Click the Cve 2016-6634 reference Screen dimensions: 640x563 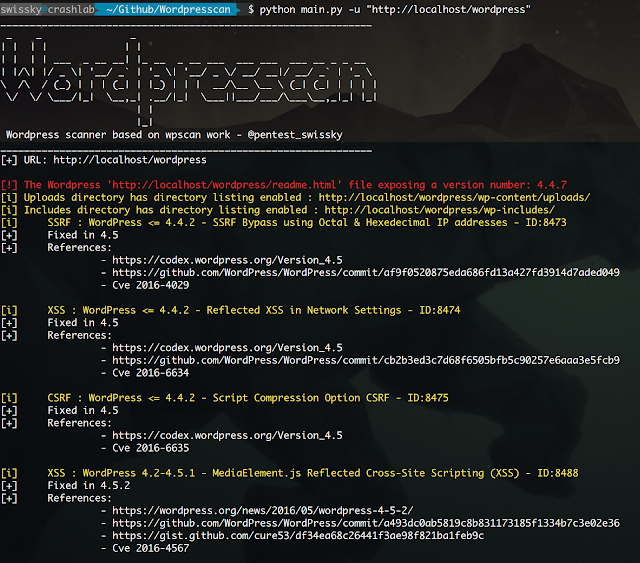coord(151,373)
